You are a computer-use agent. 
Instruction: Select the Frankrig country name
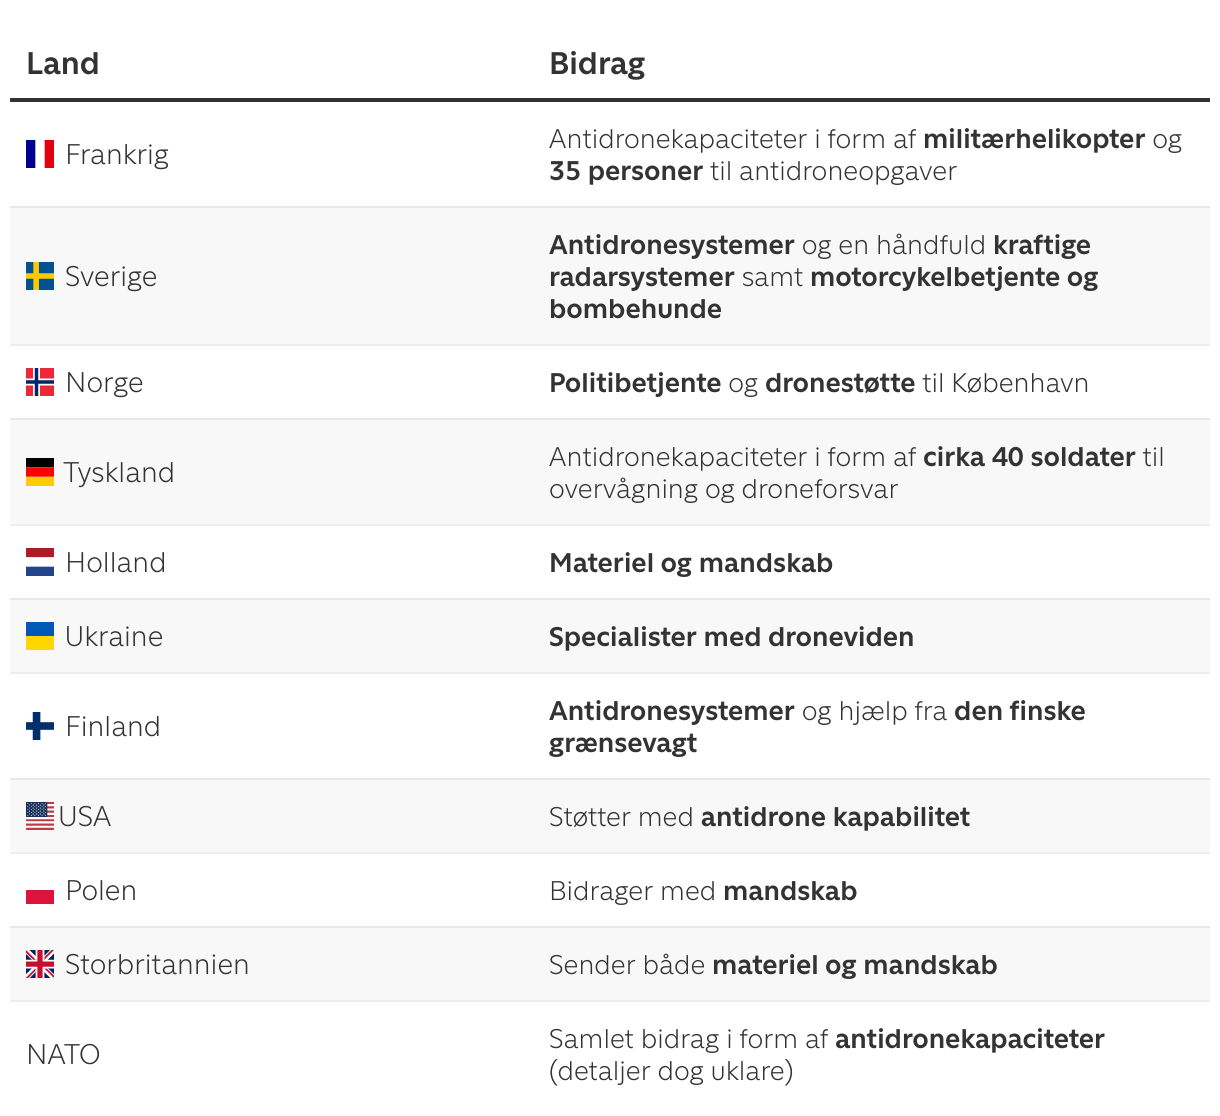[x=117, y=155]
